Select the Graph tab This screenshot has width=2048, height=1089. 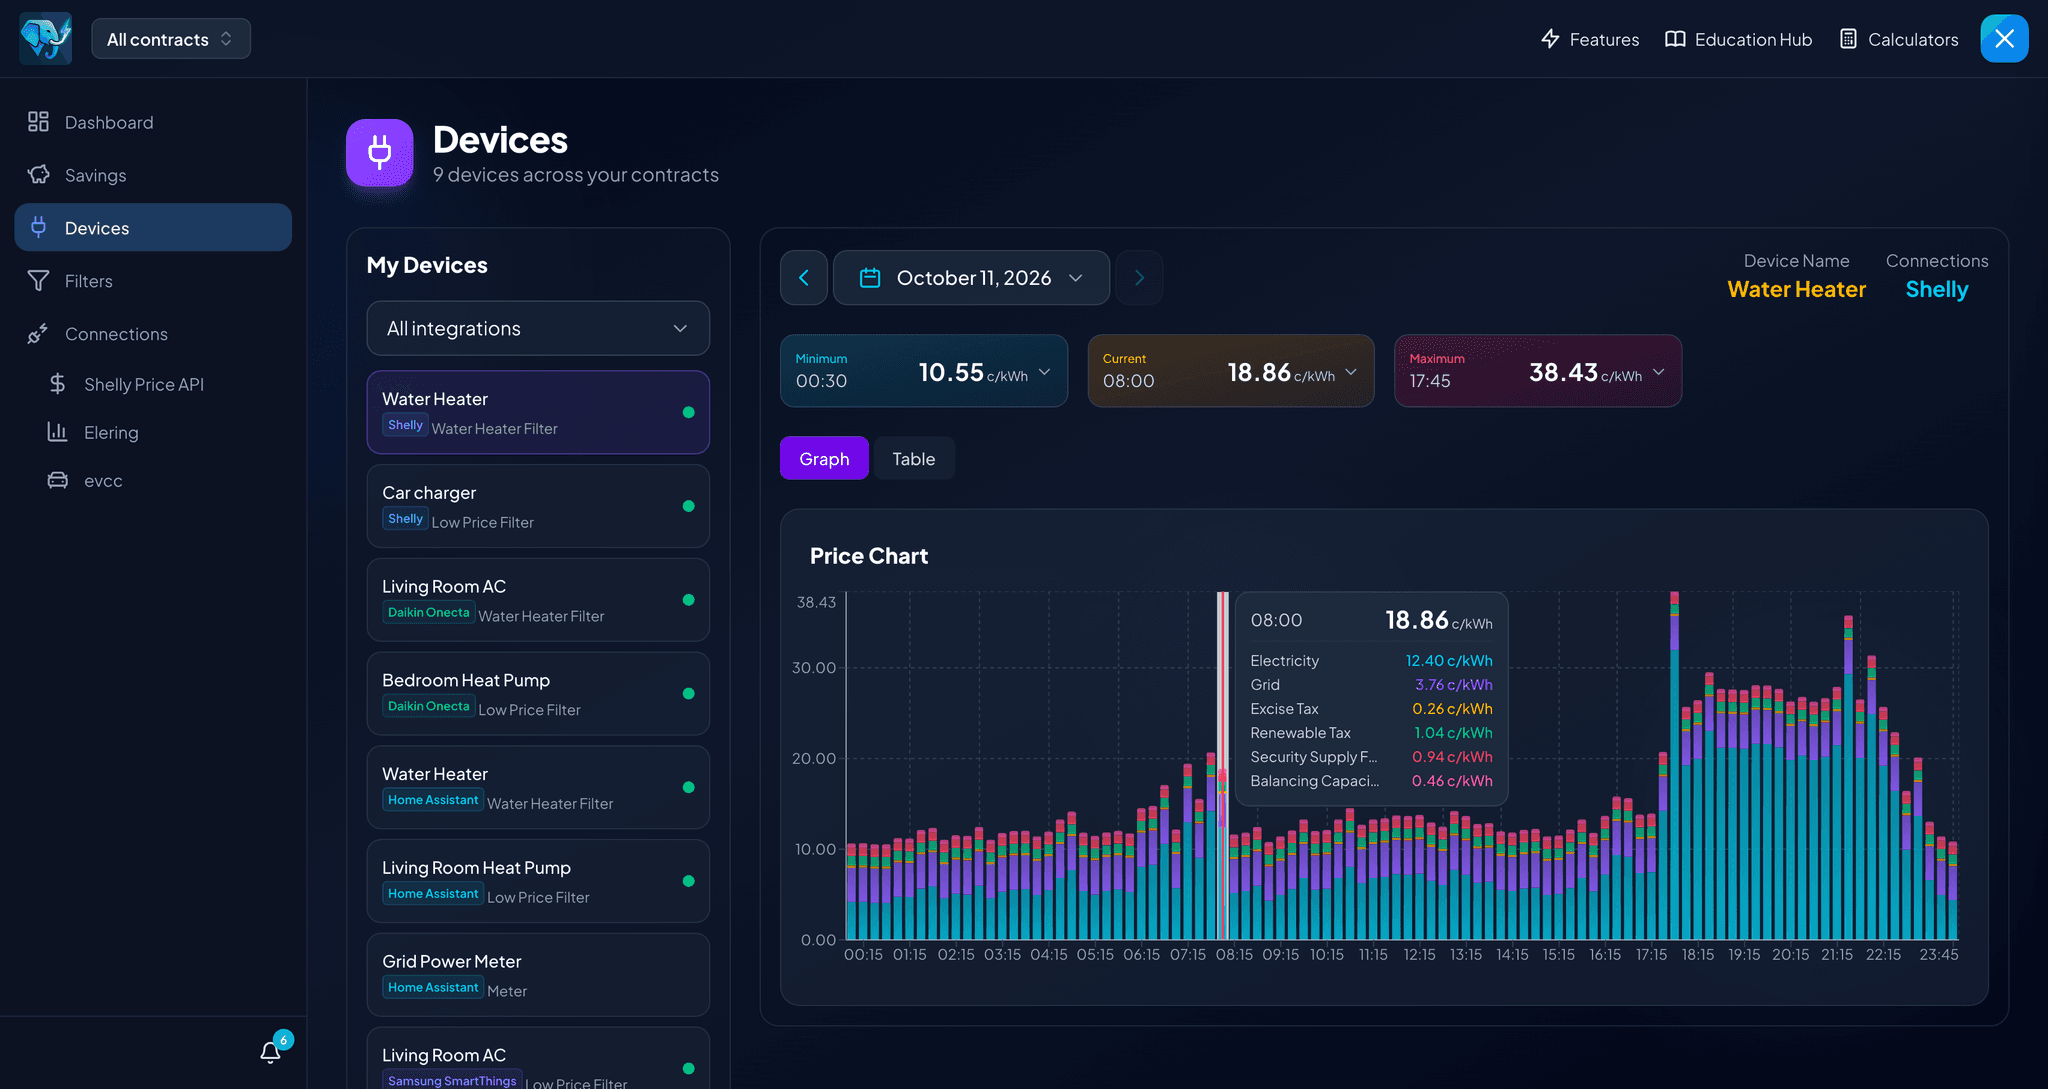coord(824,459)
